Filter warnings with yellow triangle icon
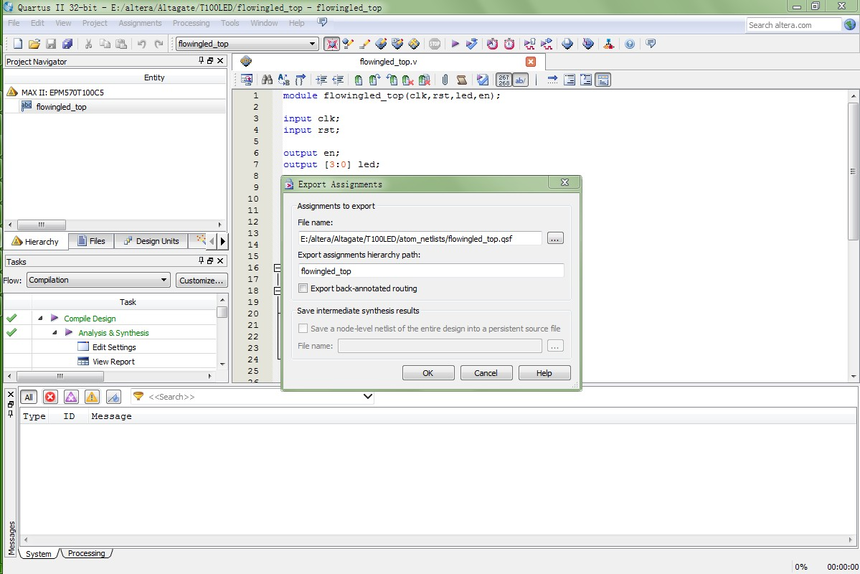Viewport: 860px width, 574px height. coord(92,397)
